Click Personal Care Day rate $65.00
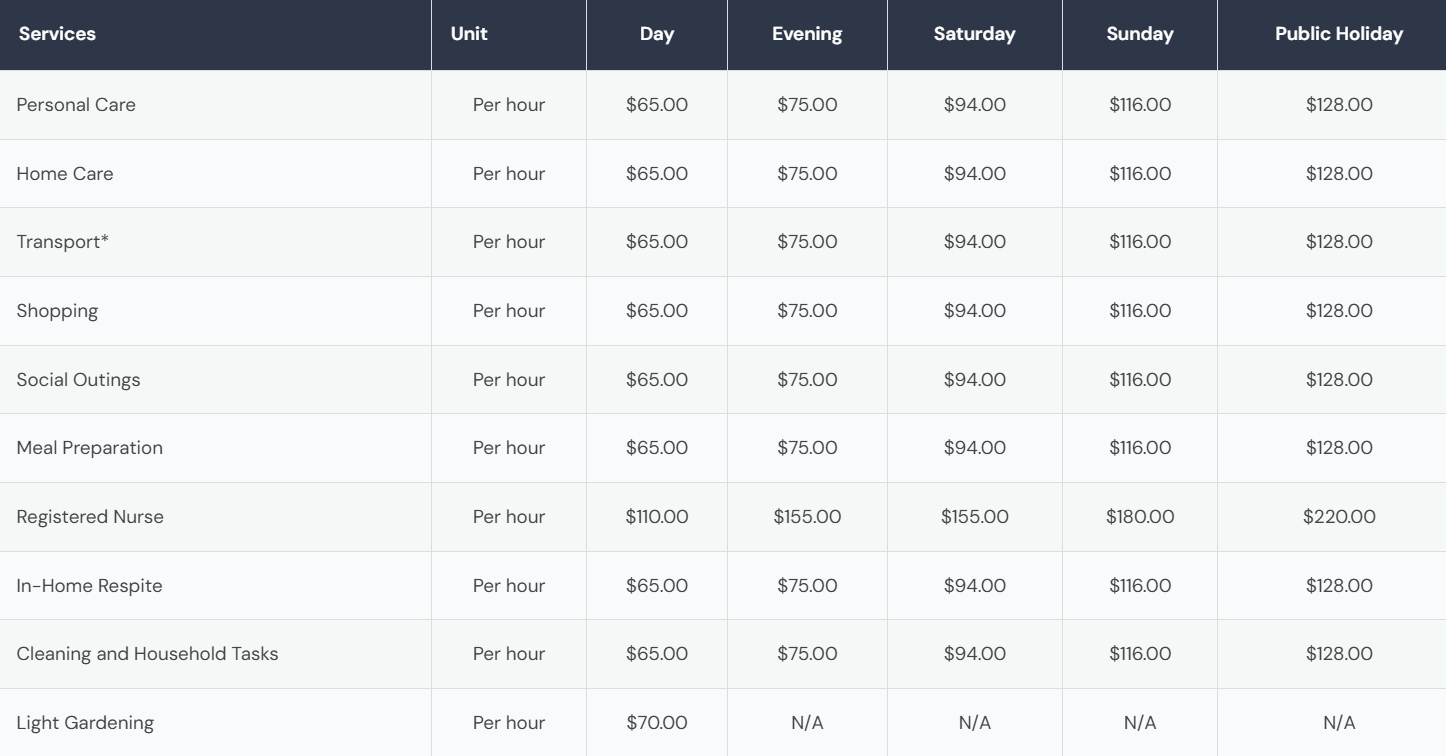1446x756 pixels. click(x=657, y=105)
